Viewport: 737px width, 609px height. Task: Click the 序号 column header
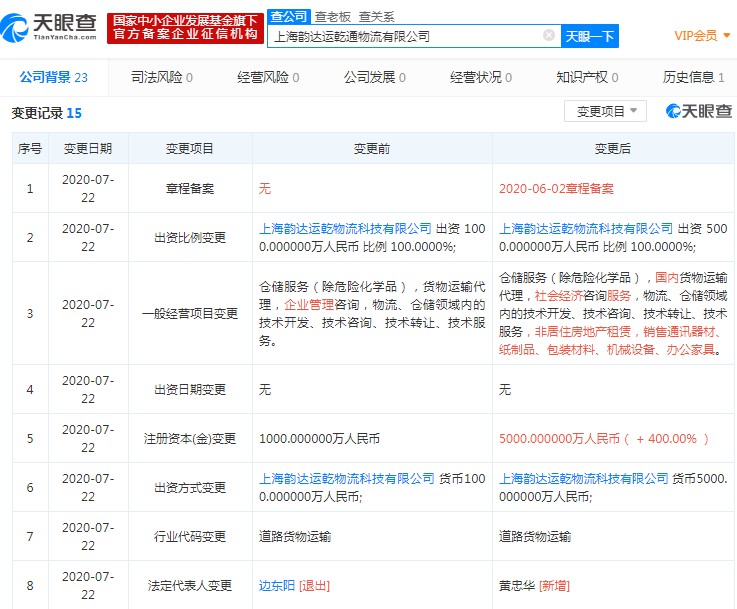point(30,148)
